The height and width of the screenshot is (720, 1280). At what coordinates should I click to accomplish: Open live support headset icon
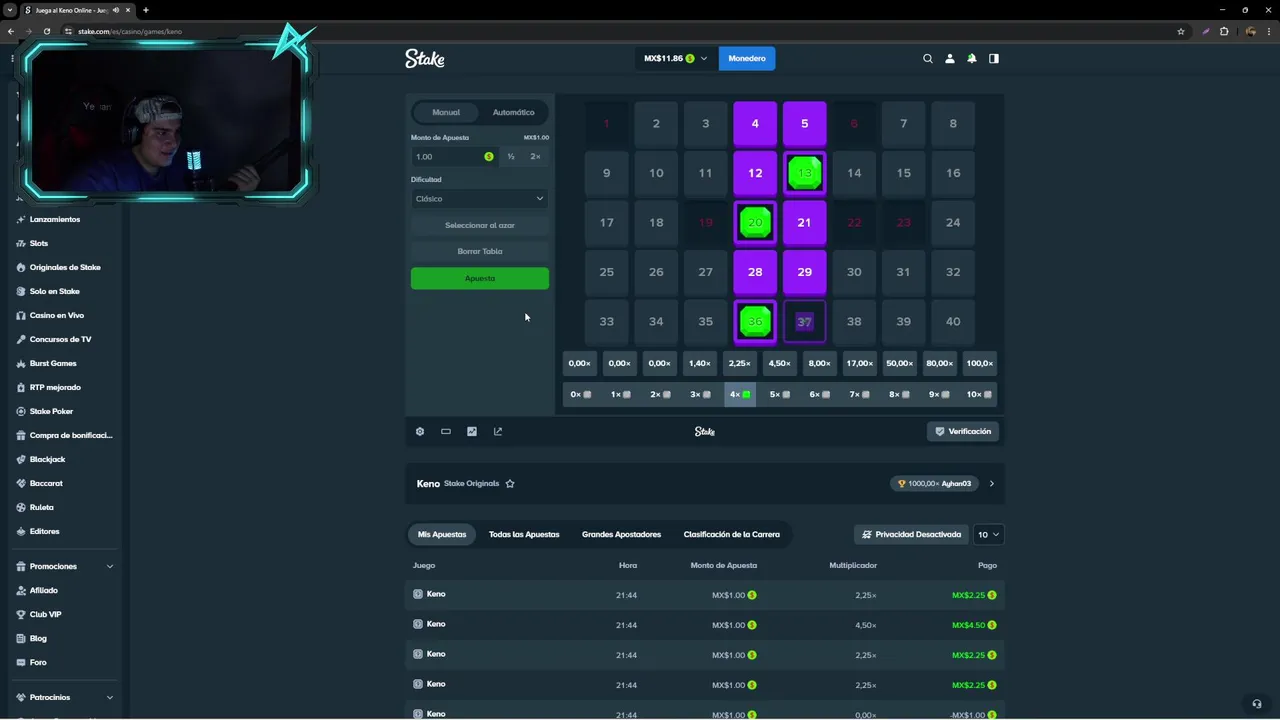click(1257, 704)
